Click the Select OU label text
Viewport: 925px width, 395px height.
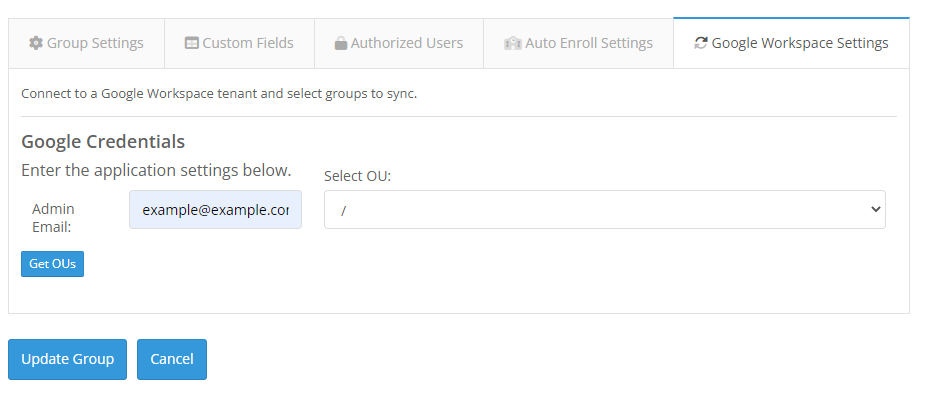point(357,176)
